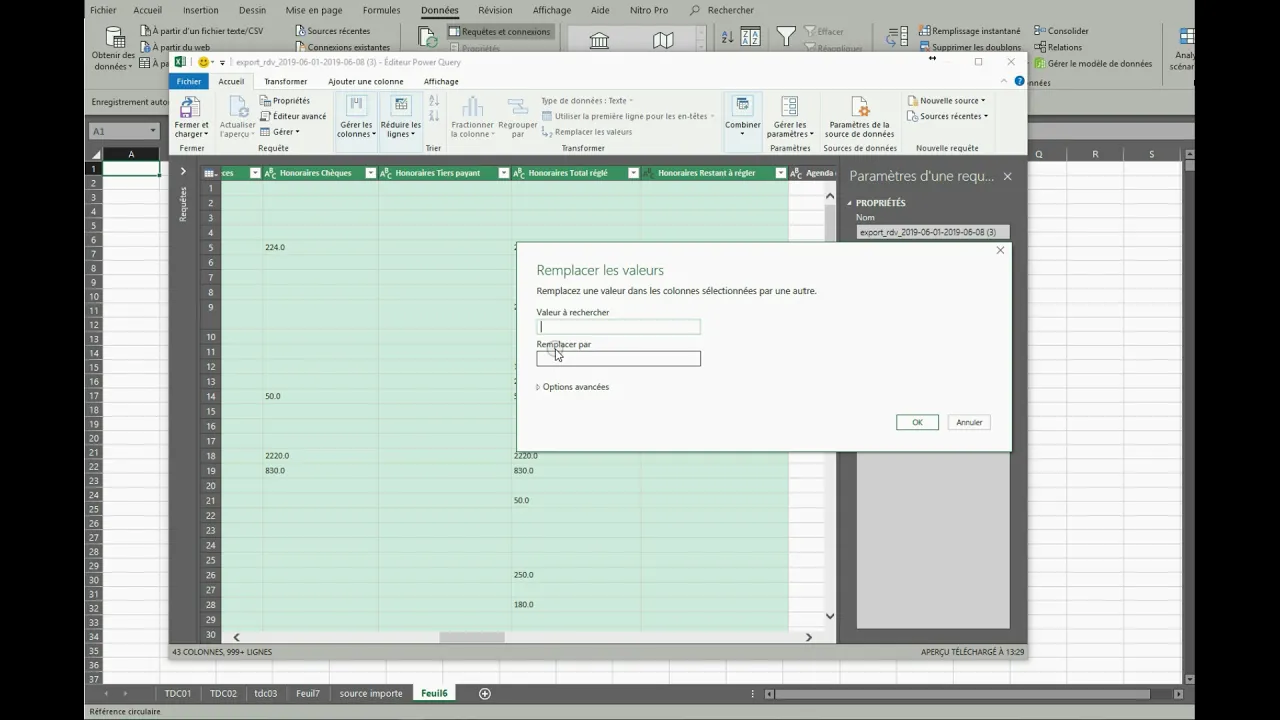
Task: Click Supprimer les doublons in Excel ribbon
Action: [969, 47]
